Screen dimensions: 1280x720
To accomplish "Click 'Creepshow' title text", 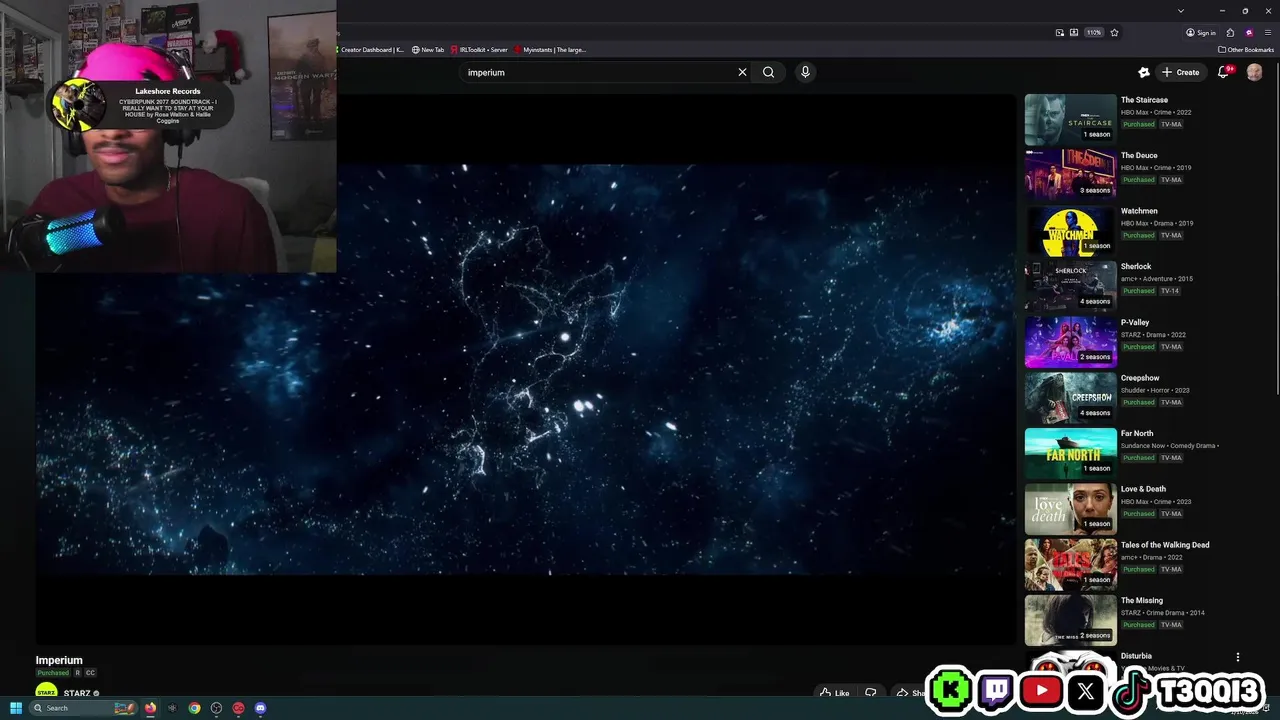I will click(x=1140, y=378).
